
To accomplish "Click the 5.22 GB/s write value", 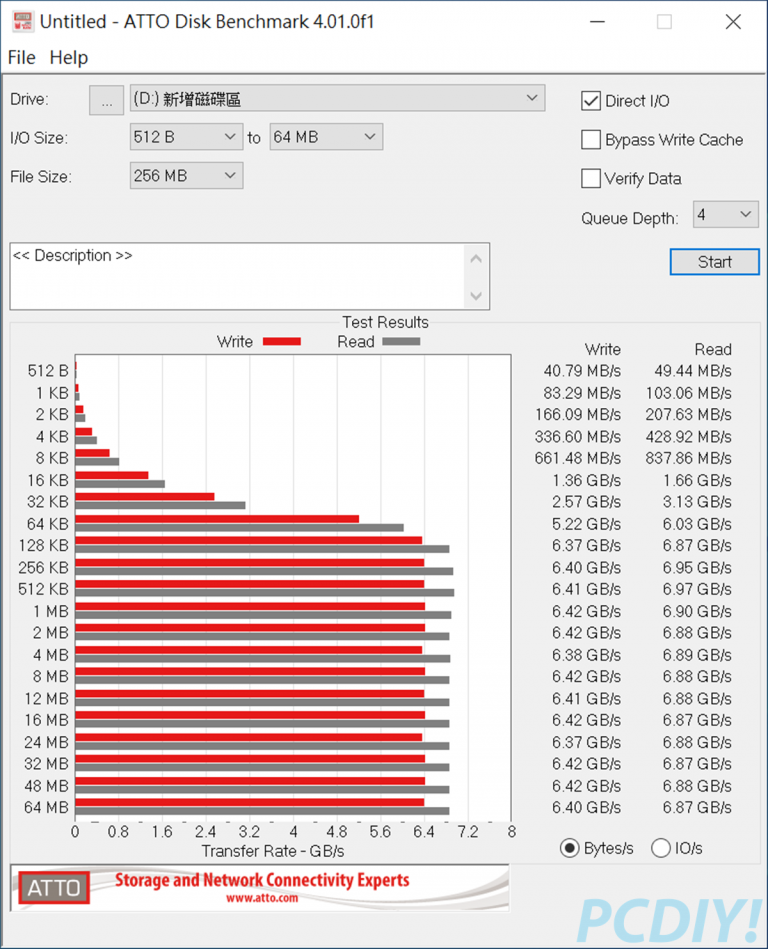I will (586, 524).
